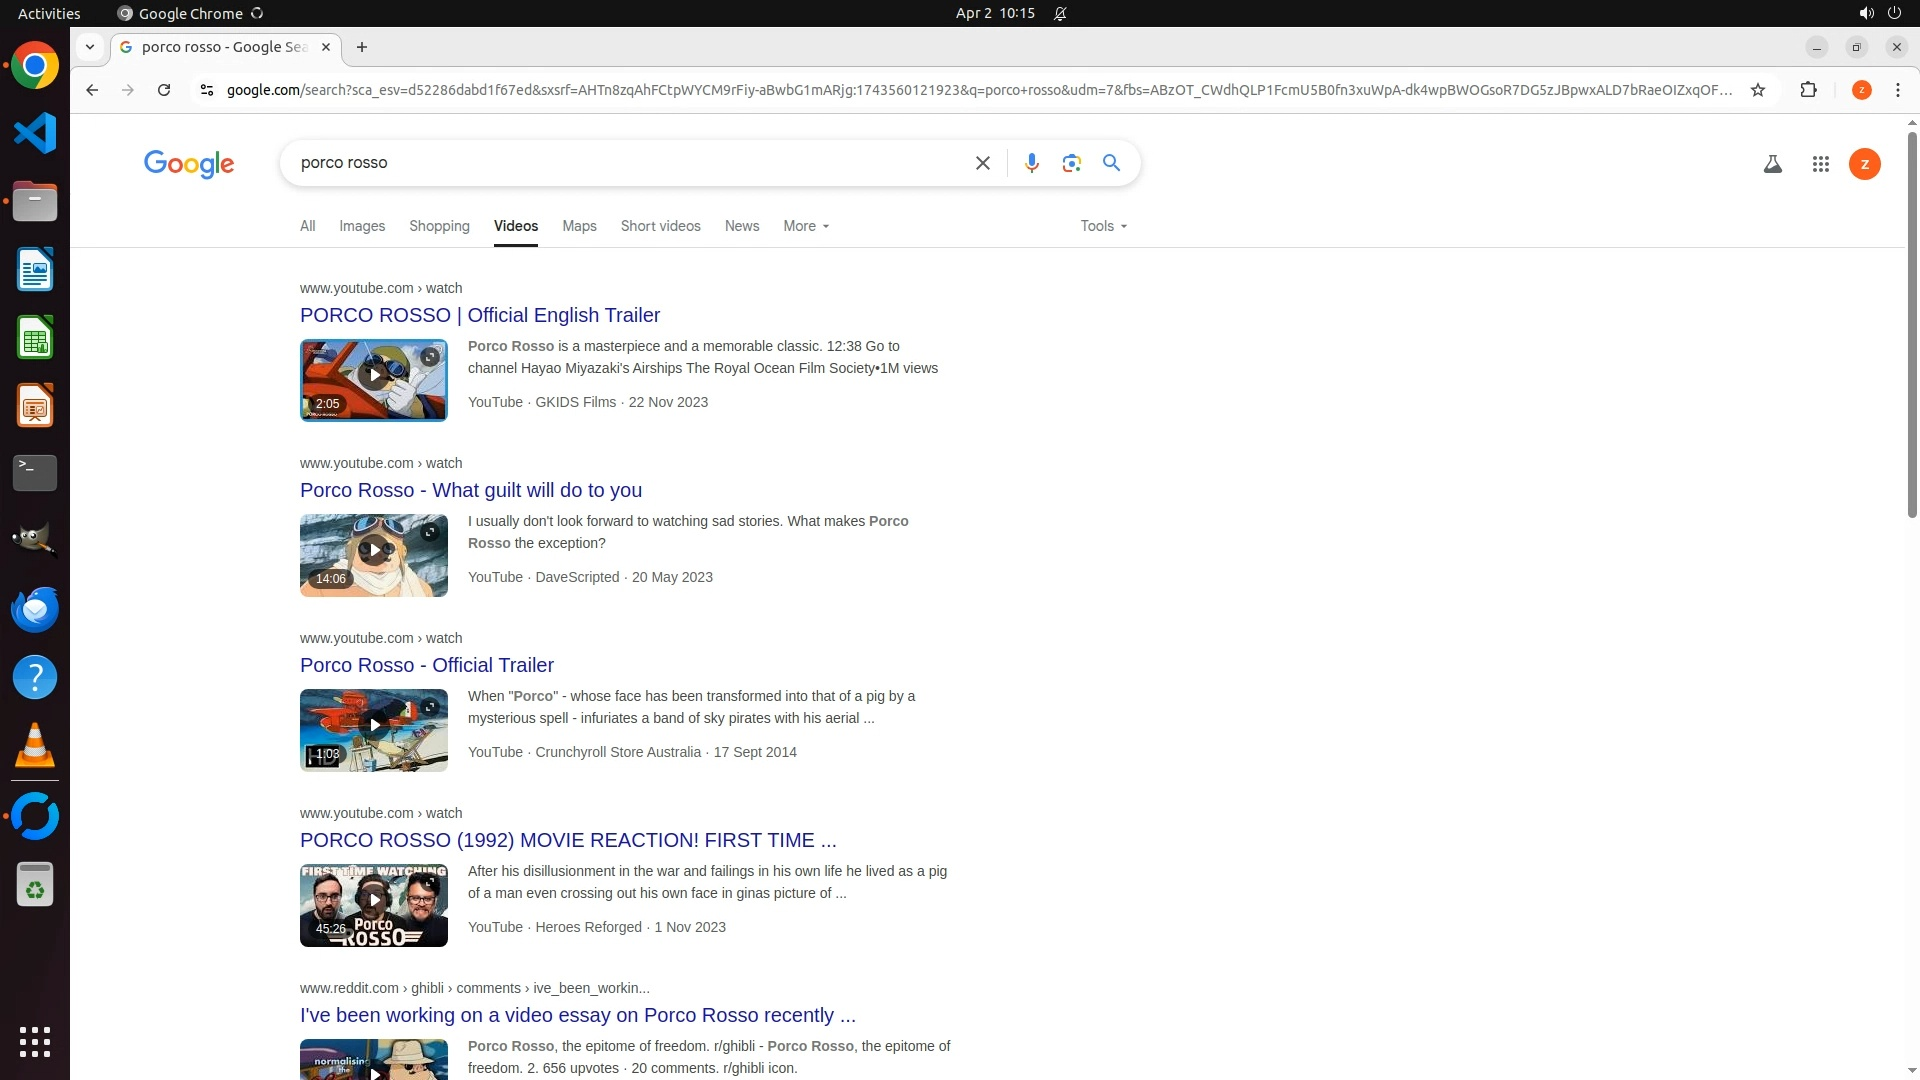Screen dimensions: 1920x1080
Task: Switch to the Short videos tab
Action: tap(660, 226)
